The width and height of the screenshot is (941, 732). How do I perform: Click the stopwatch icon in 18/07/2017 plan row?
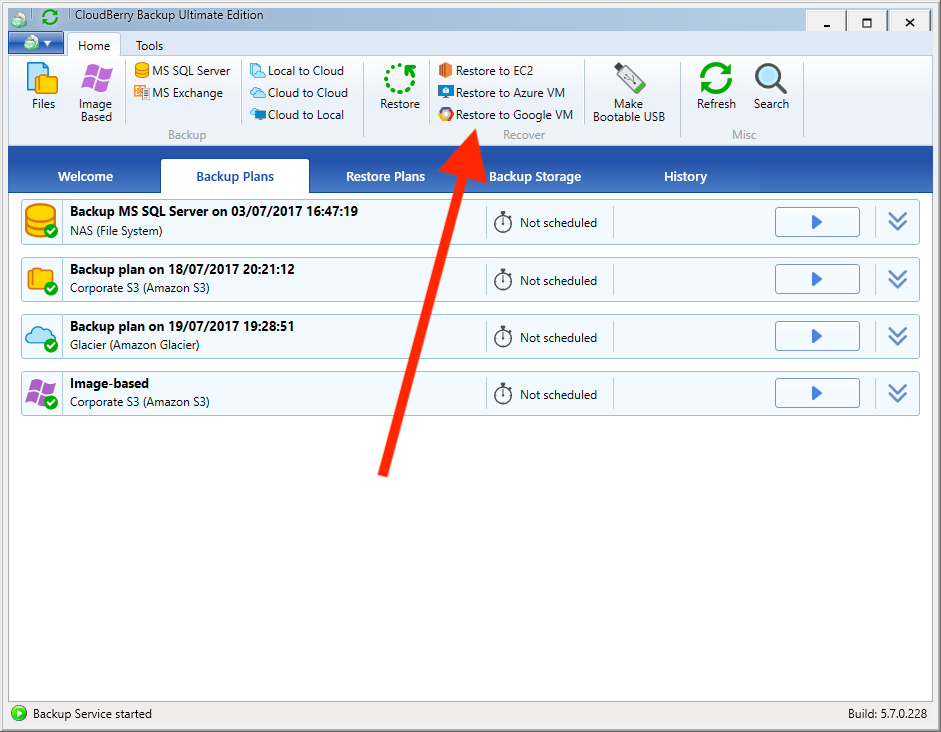(x=503, y=280)
